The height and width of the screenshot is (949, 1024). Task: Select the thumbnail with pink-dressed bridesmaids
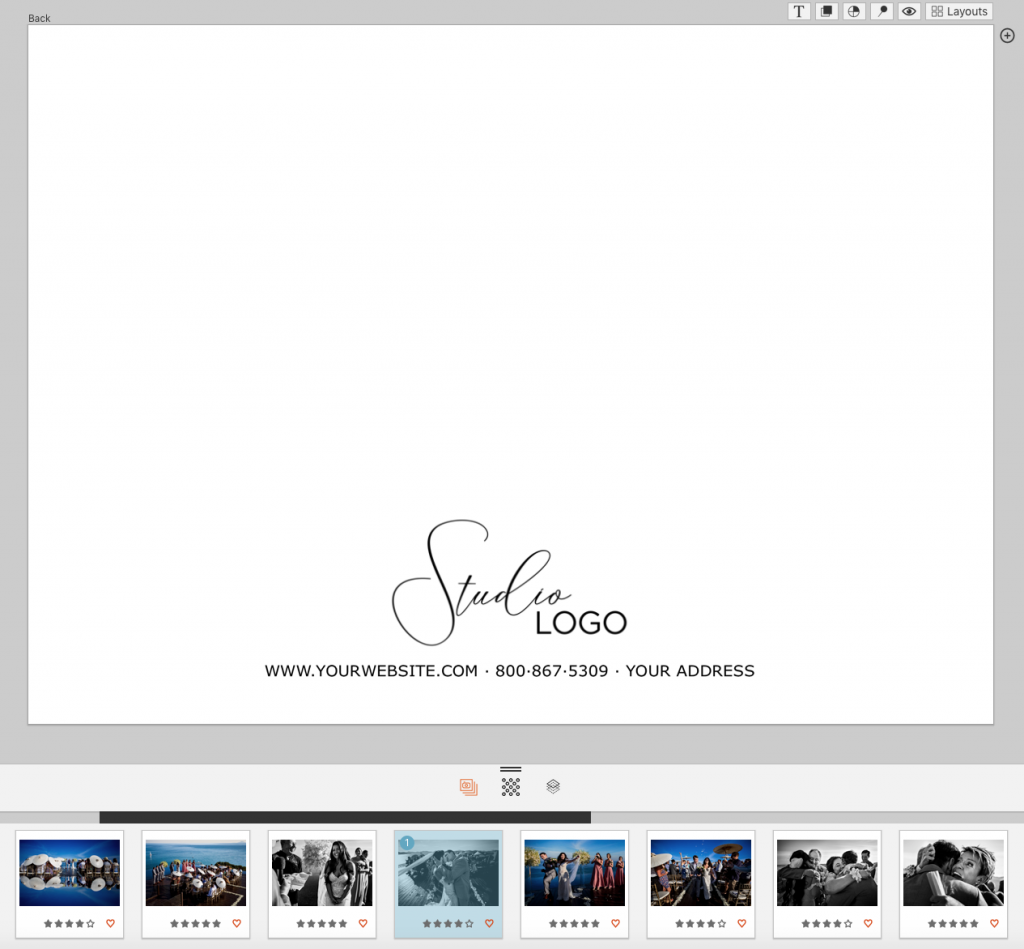575,873
